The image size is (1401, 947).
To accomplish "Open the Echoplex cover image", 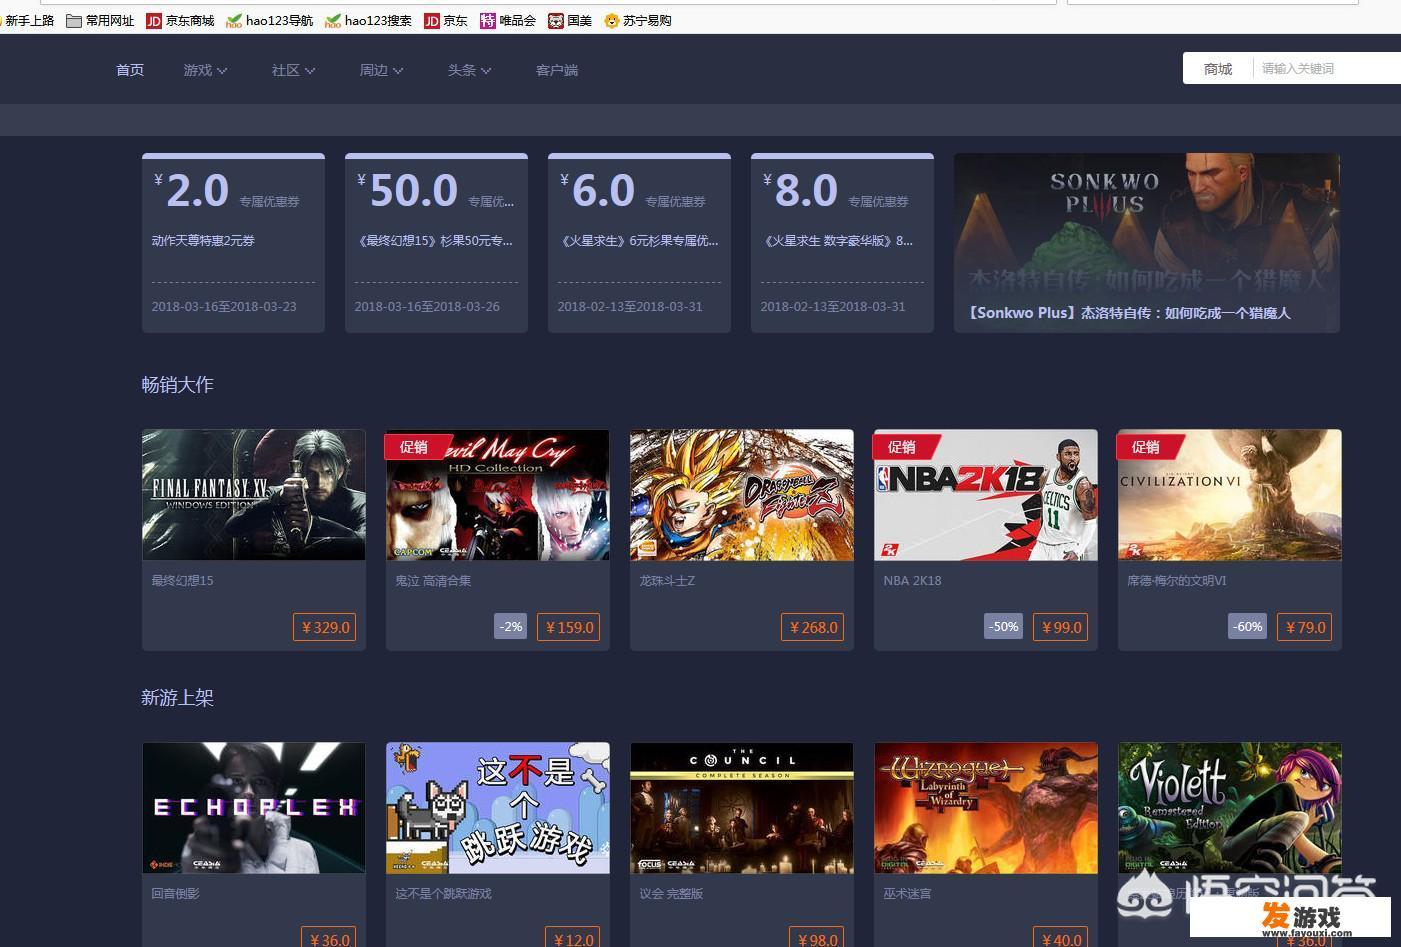I will tap(254, 808).
